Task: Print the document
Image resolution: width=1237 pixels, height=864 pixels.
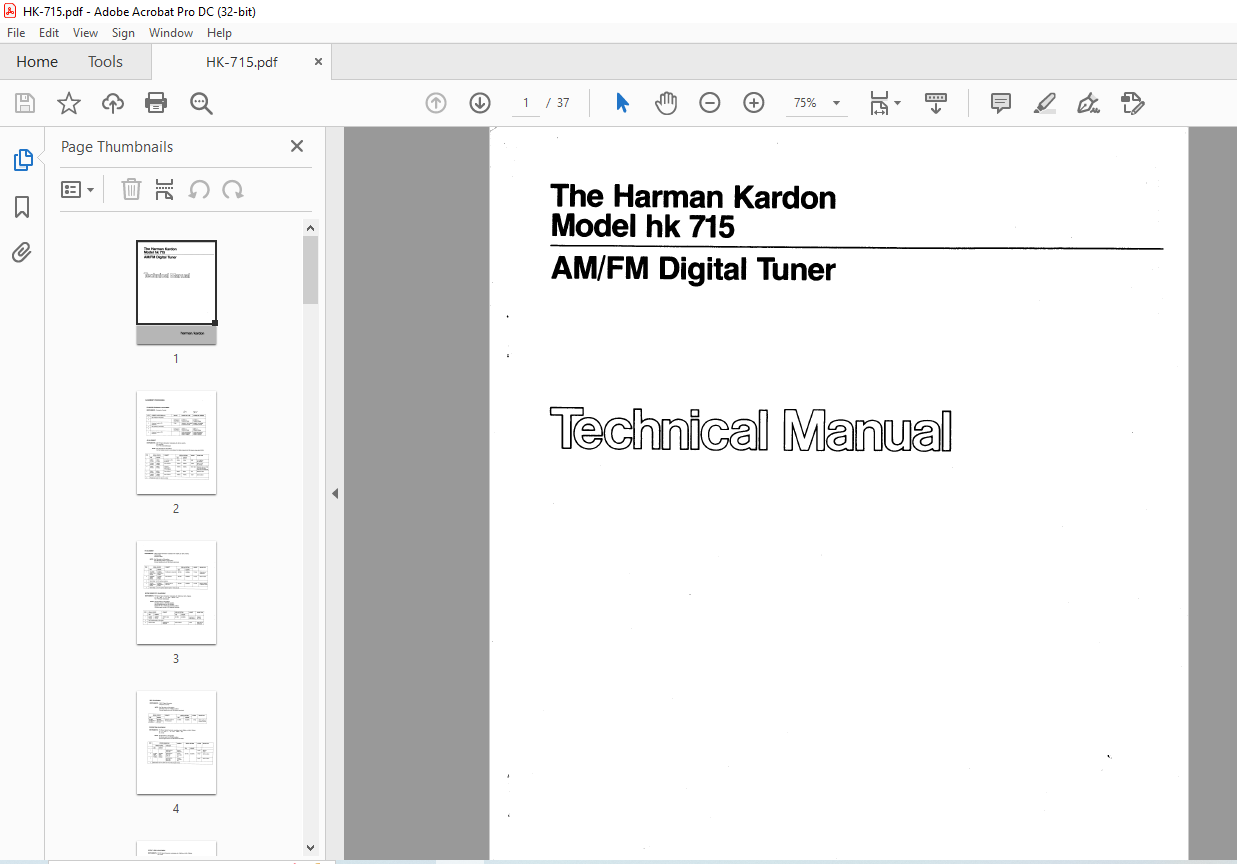Action: [156, 103]
